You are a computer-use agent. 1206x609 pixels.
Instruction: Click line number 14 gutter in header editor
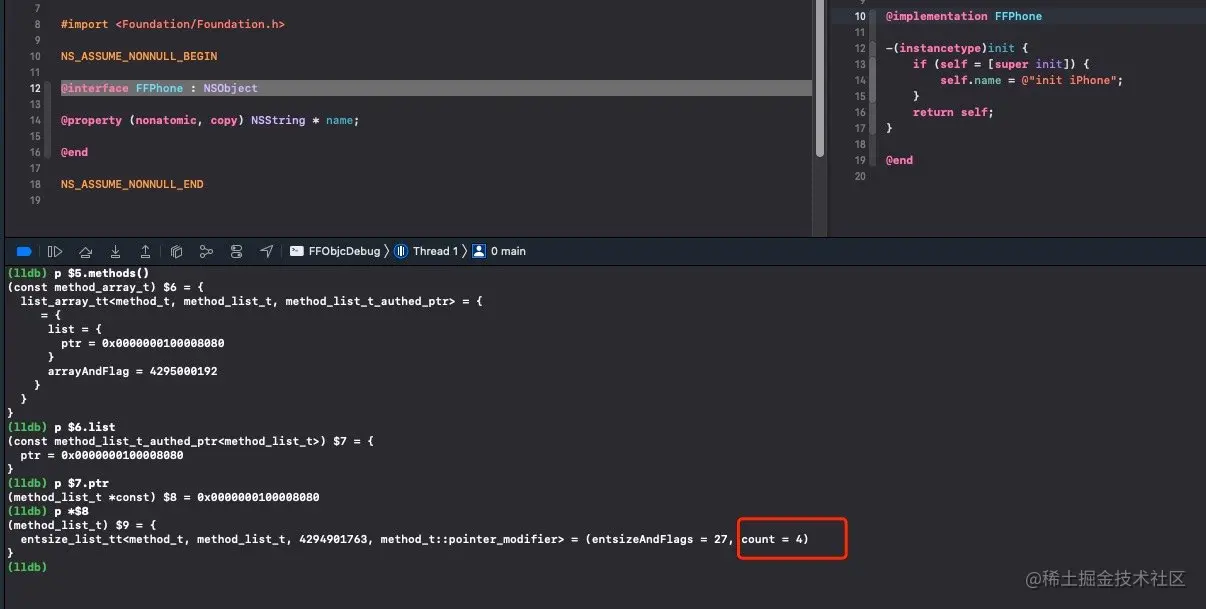[35, 120]
